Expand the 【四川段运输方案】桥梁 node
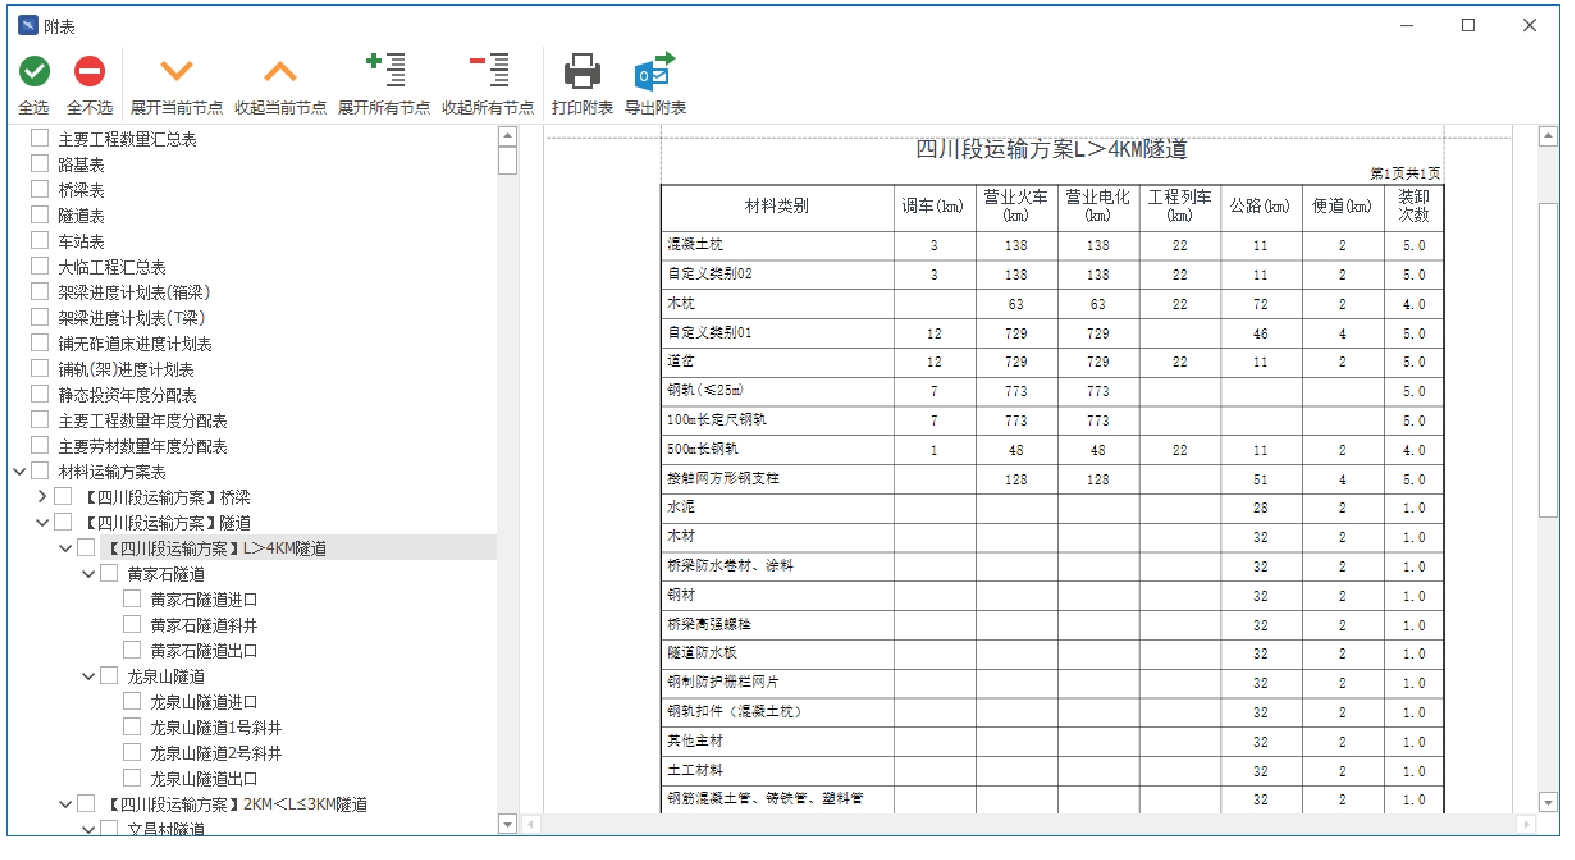The image size is (1575, 860). (42, 497)
